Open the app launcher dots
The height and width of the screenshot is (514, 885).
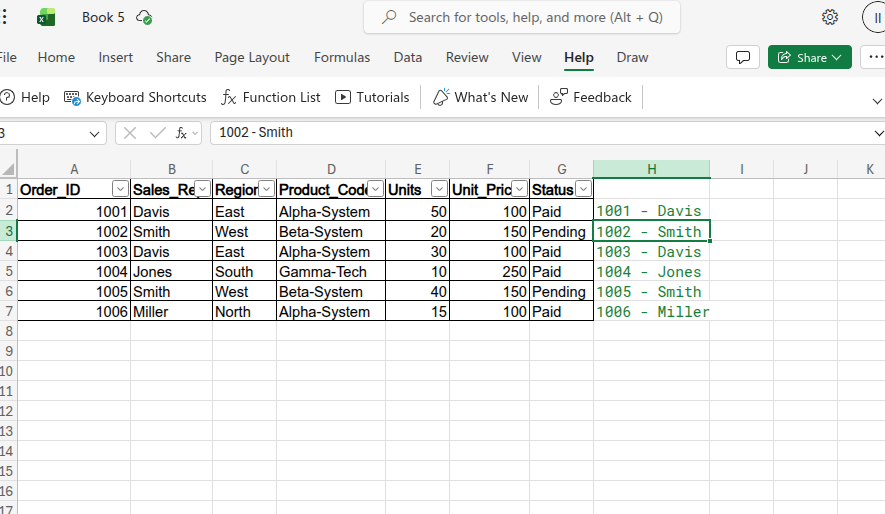click(x=4, y=17)
